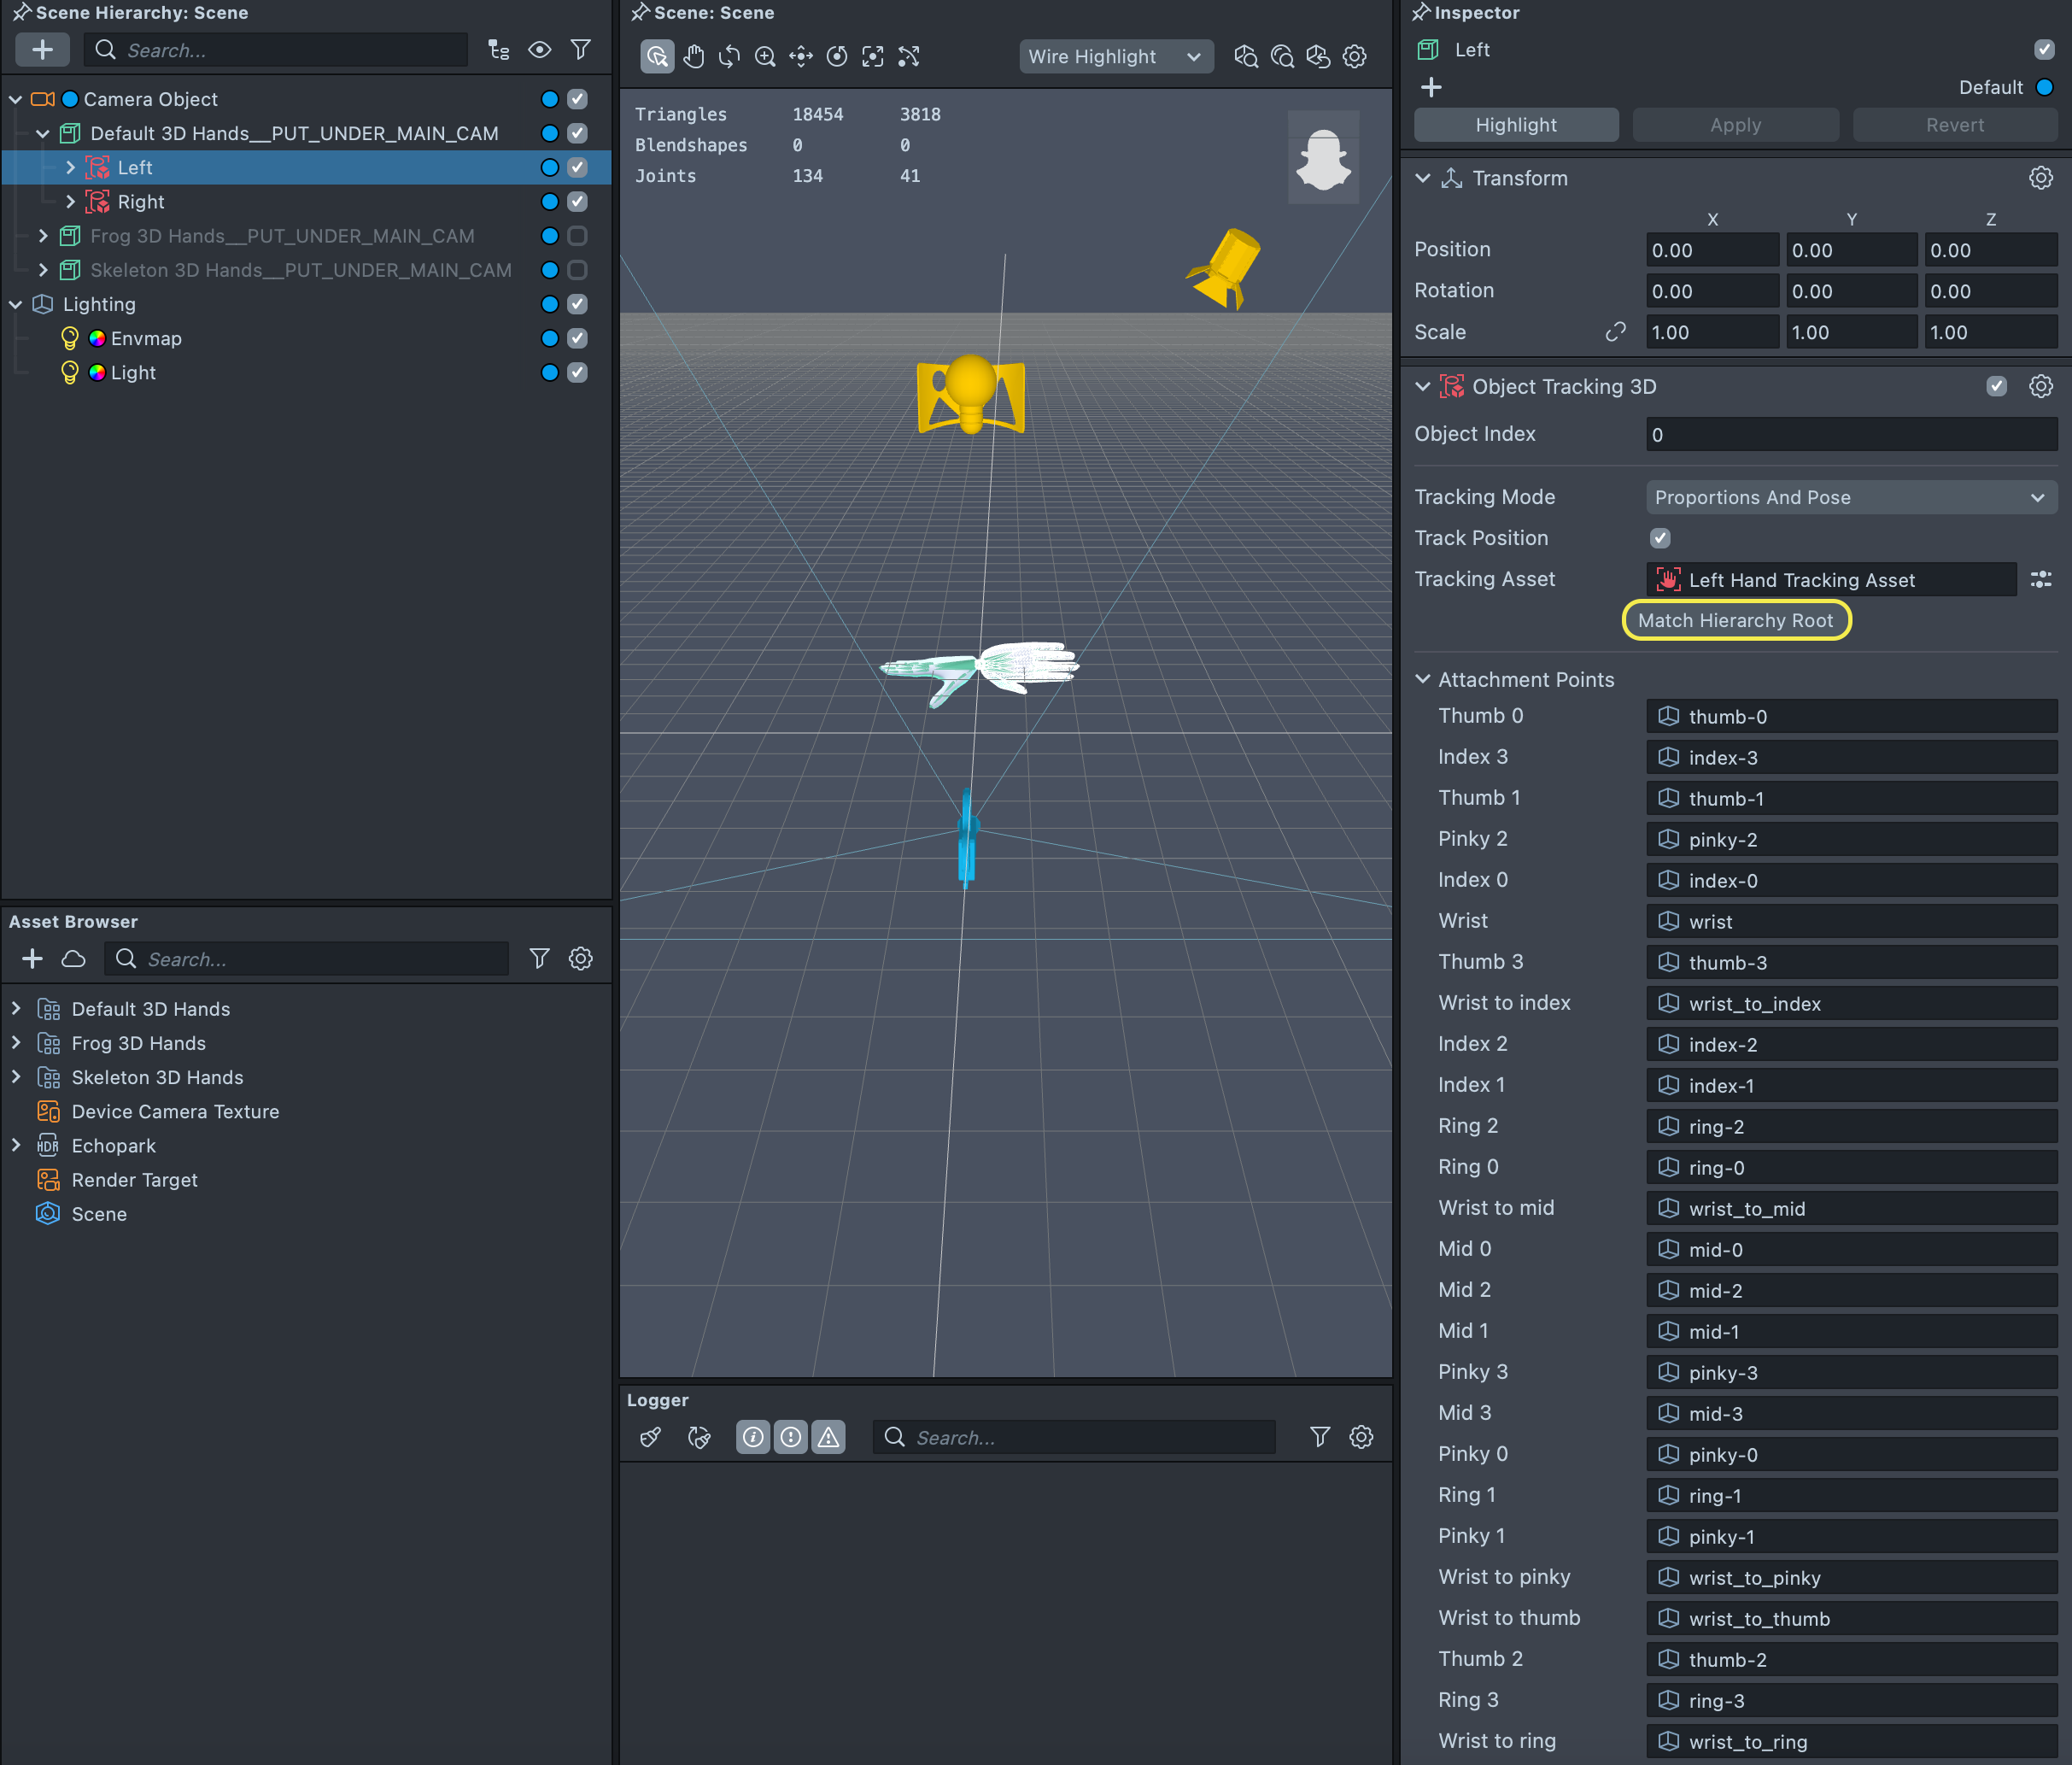Select the Envmap item in hierarchy
The image size is (2072, 1765).
146,338
